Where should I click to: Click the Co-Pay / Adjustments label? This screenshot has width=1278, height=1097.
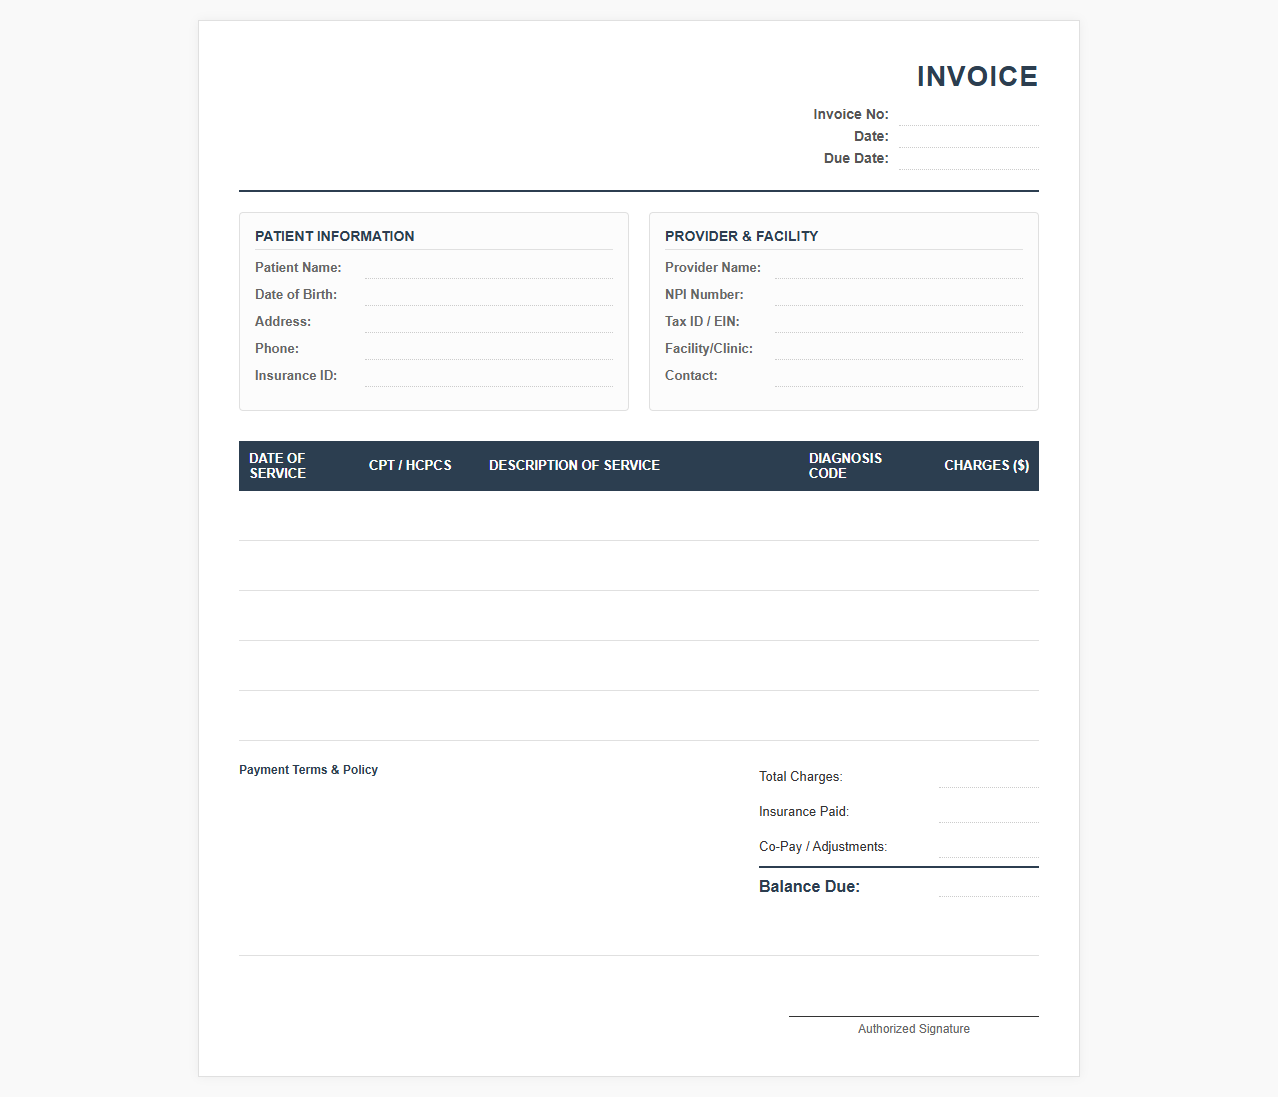pos(823,847)
